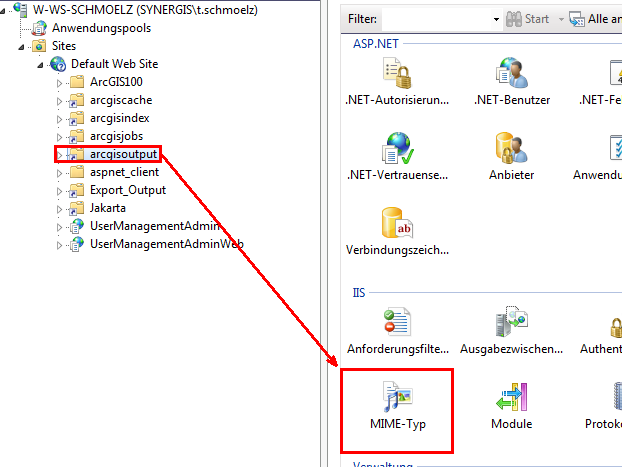This screenshot has width=622, height=467.
Task: Click the UserManagementAdminWeb application icon
Action: (x=77, y=244)
